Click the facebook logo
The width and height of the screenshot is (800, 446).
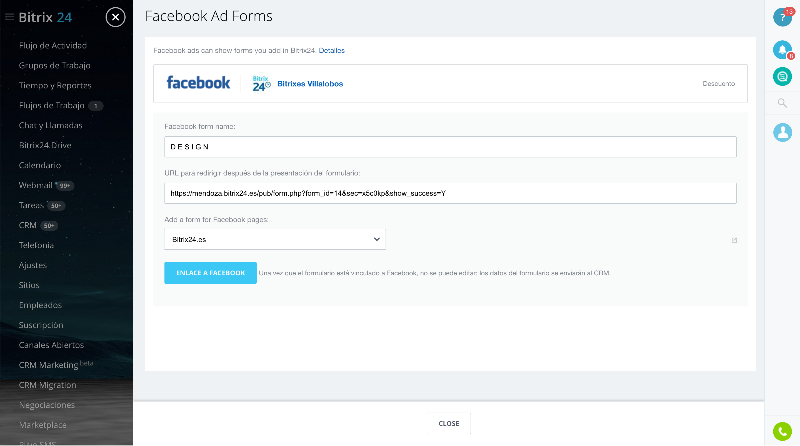pyautogui.click(x=198, y=83)
